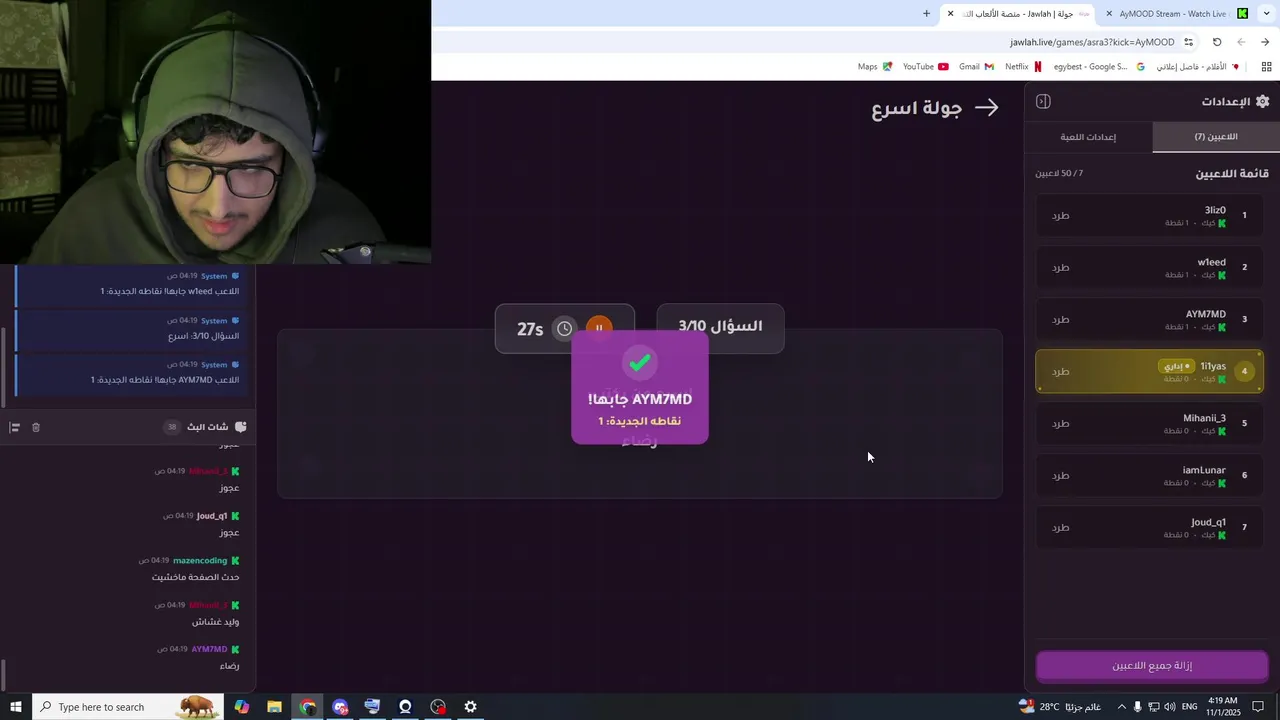The width and height of the screenshot is (1280, 720).
Task: Kick player 3liz0 using طرد
Action: tap(1061, 215)
